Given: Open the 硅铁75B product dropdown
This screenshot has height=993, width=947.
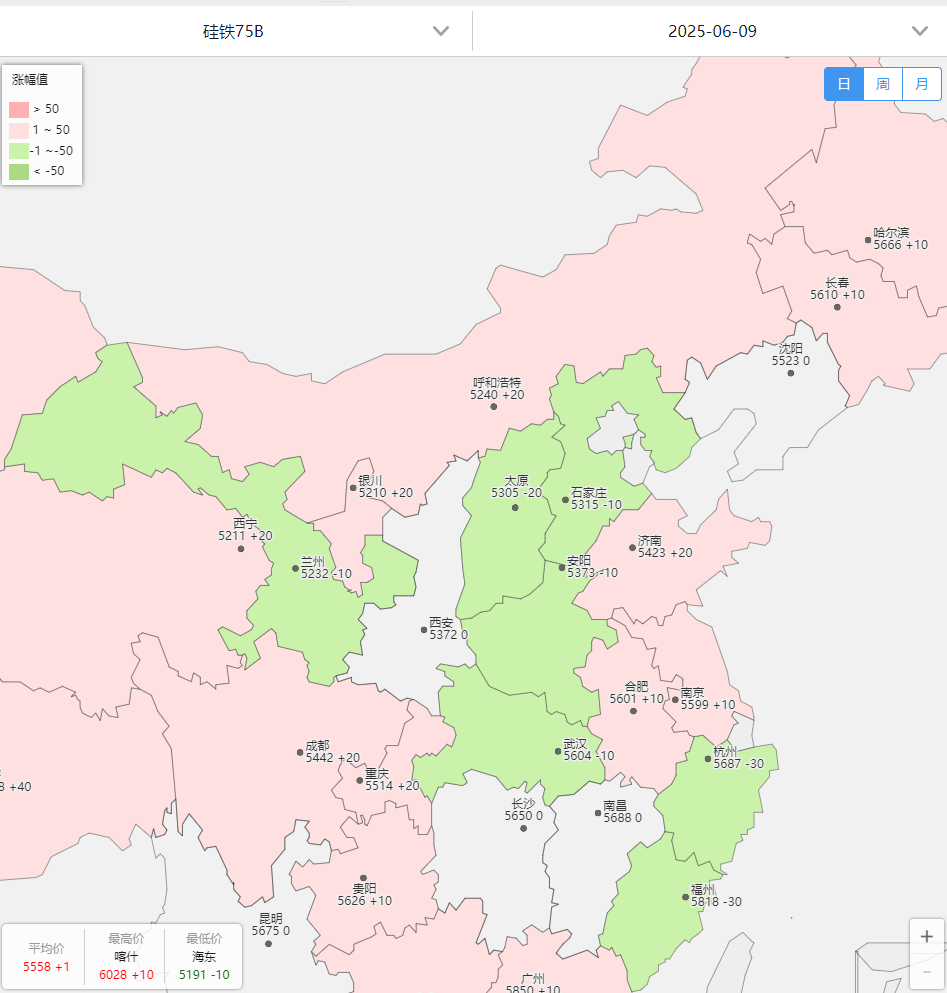Looking at the screenshot, I should pos(236,31).
